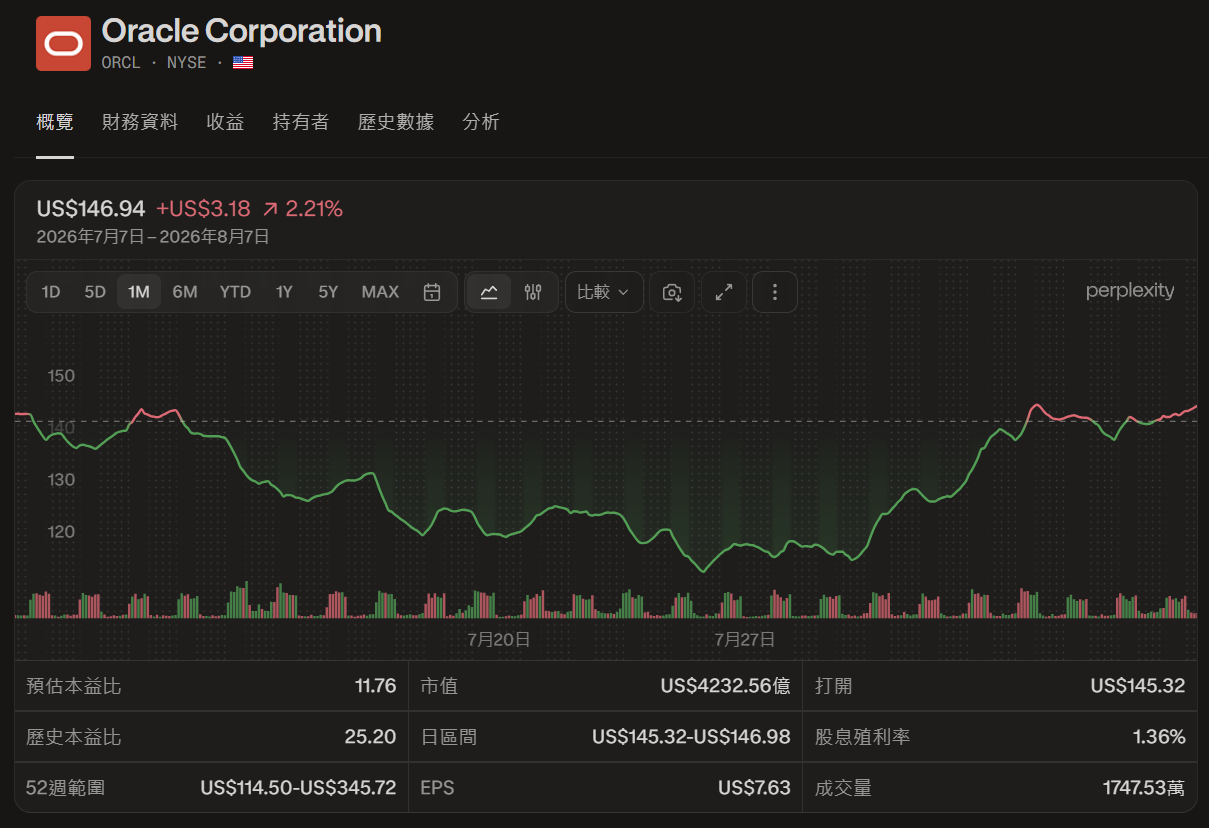The image size is (1209, 828).
Task: Select the 1D time range
Action: 51,292
